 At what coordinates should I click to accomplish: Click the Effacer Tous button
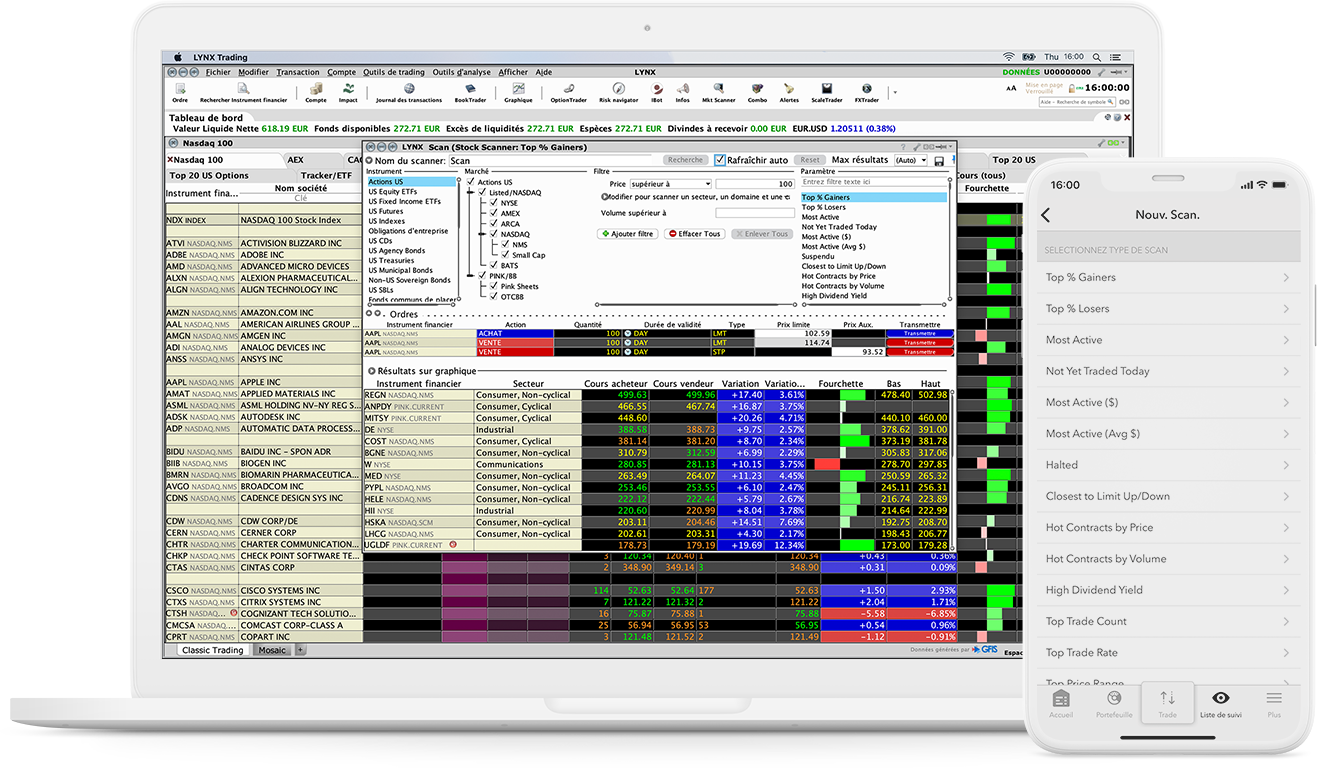[694, 234]
